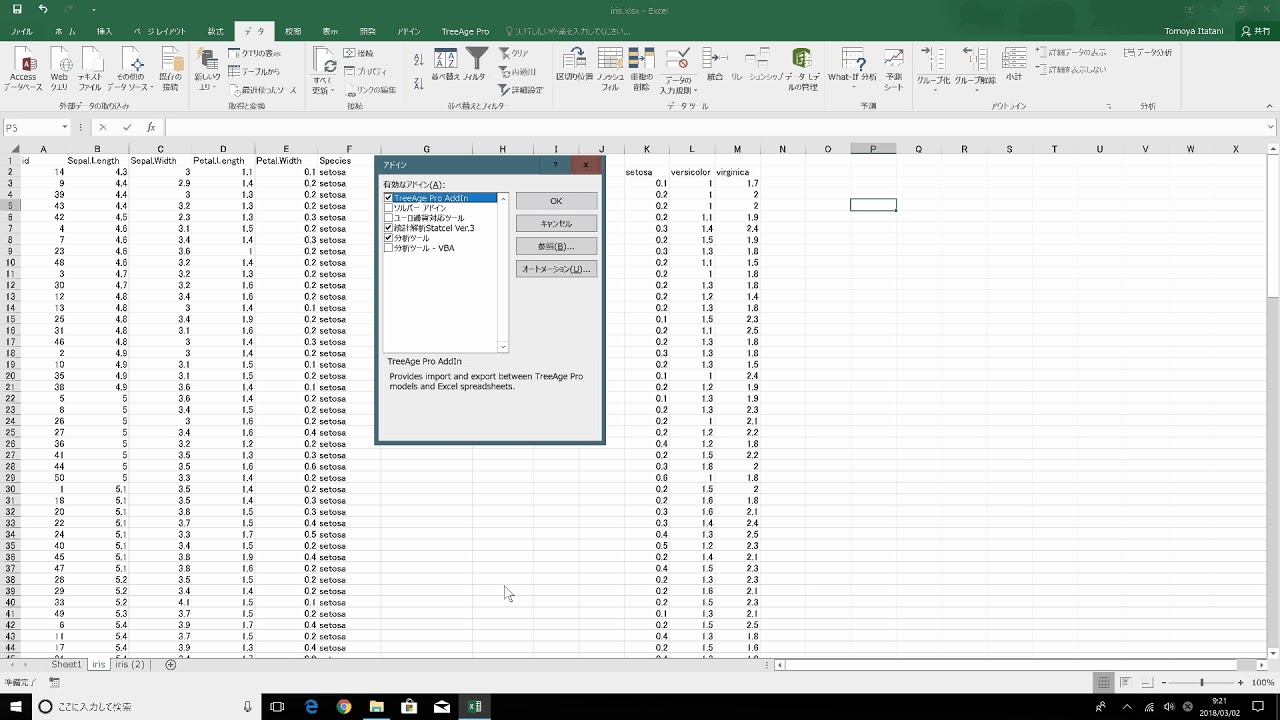The image size is (1280, 720).
Task: Open recently used sources (最近使ったソース)
Action: pyautogui.click(x=262, y=89)
